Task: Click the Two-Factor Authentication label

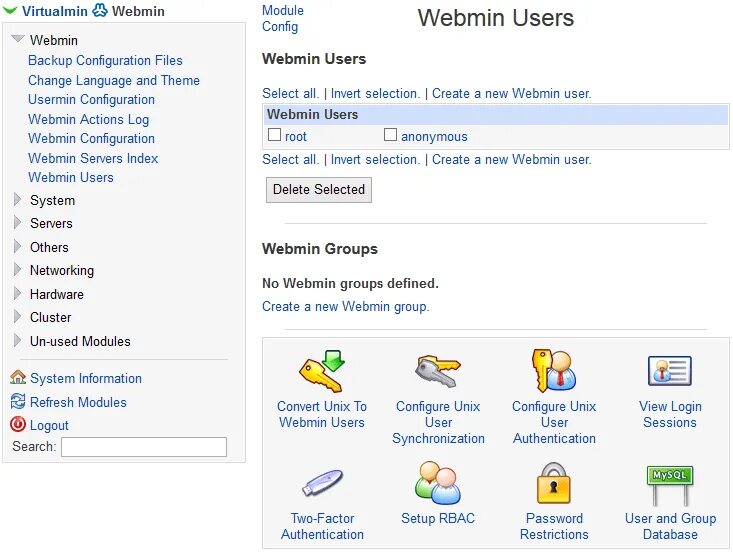Action: click(322, 526)
